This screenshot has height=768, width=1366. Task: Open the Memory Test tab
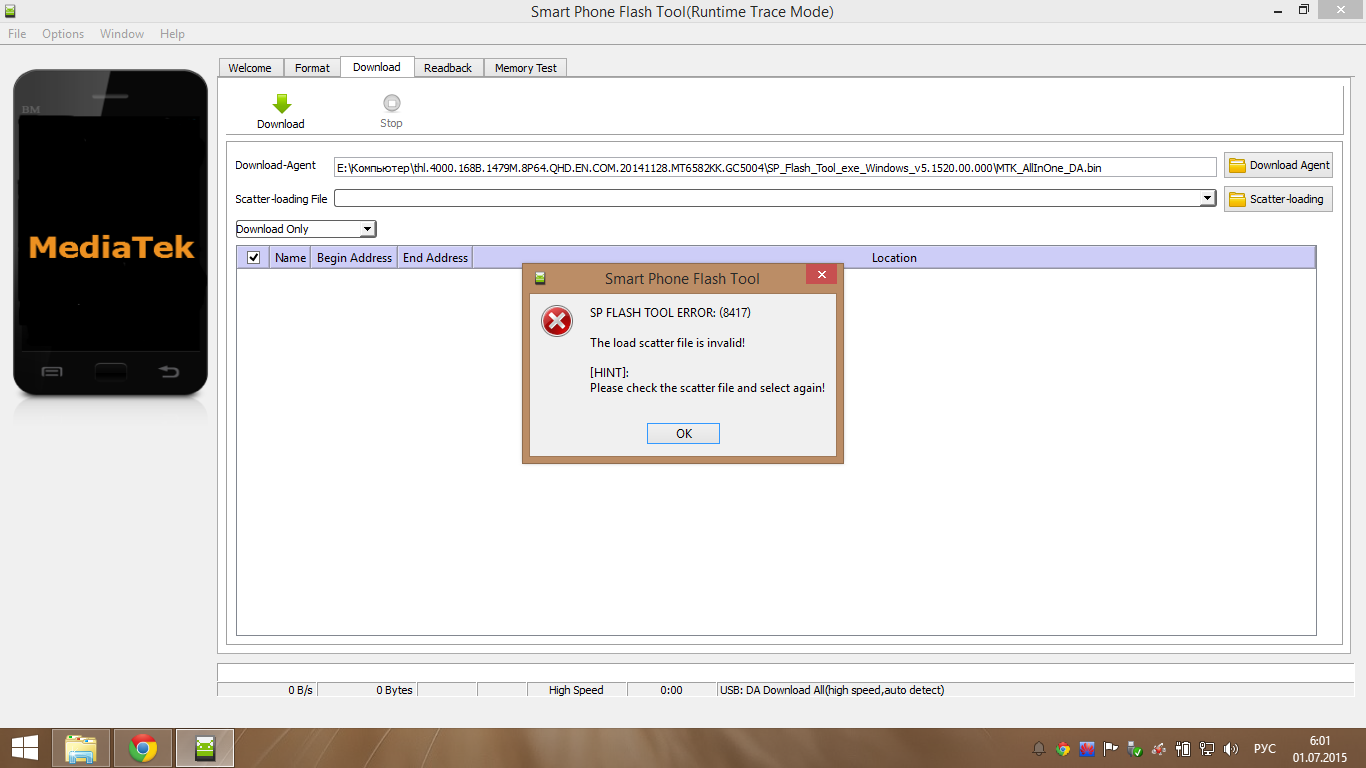tap(526, 68)
